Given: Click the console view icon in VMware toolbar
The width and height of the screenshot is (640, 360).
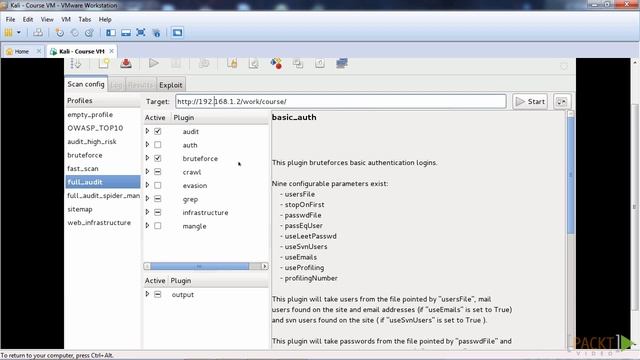Looking at the screenshot, I should click(x=177, y=33).
